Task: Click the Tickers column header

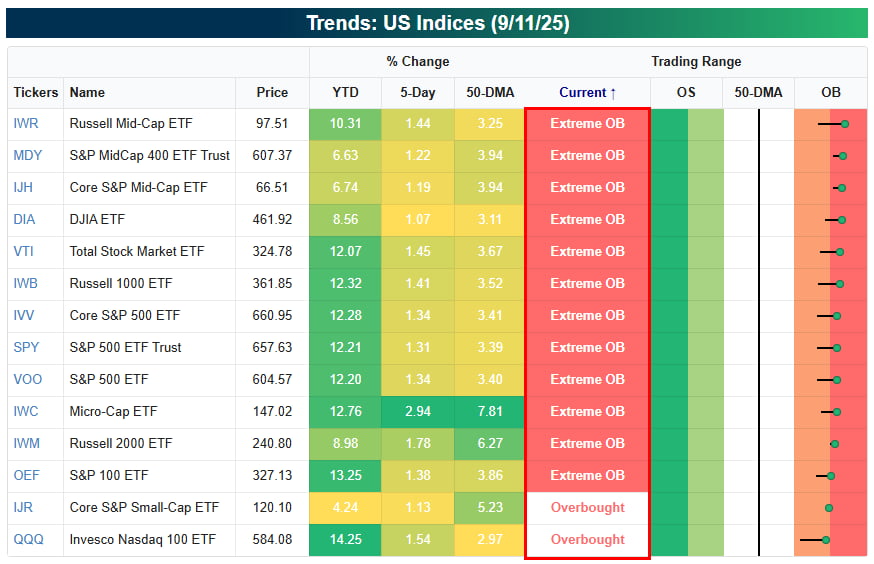Action: [x=36, y=93]
